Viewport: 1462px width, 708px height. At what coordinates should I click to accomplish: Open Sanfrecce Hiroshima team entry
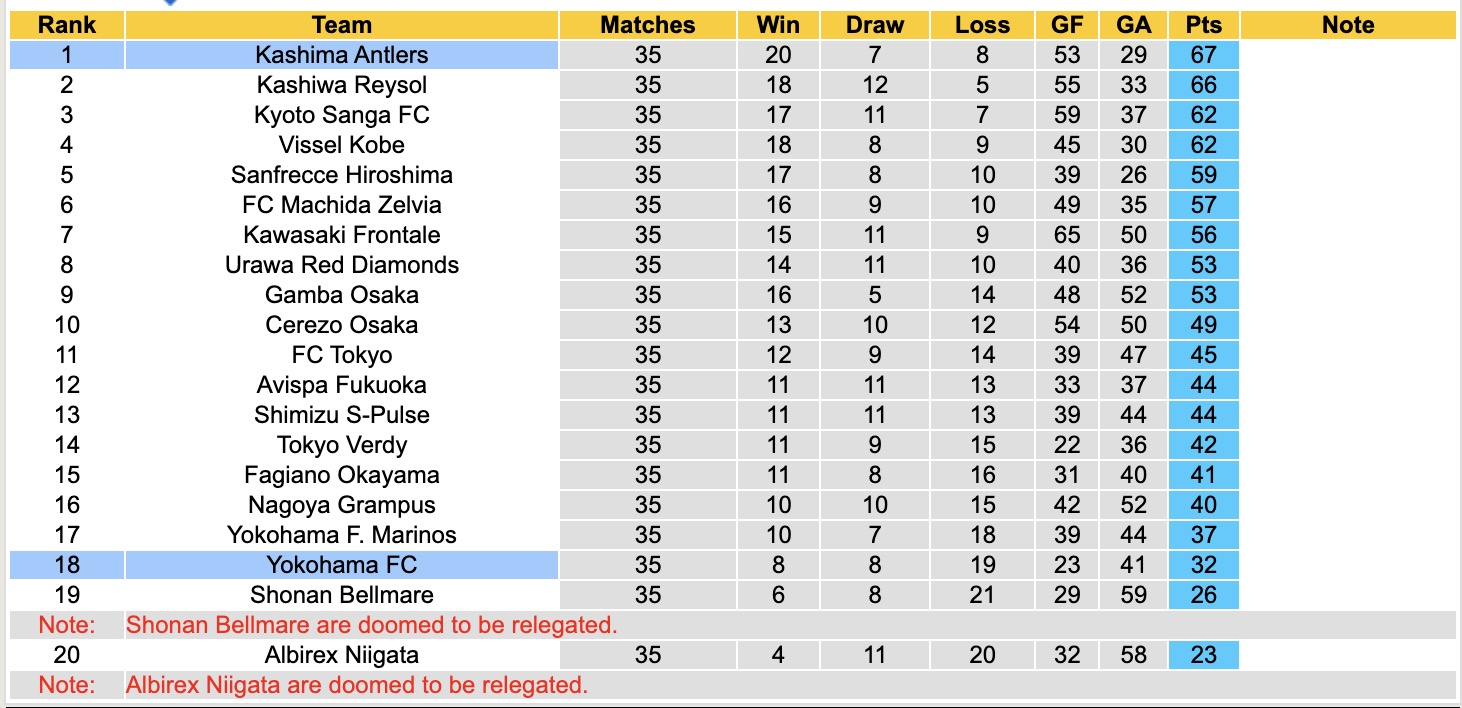point(341,175)
